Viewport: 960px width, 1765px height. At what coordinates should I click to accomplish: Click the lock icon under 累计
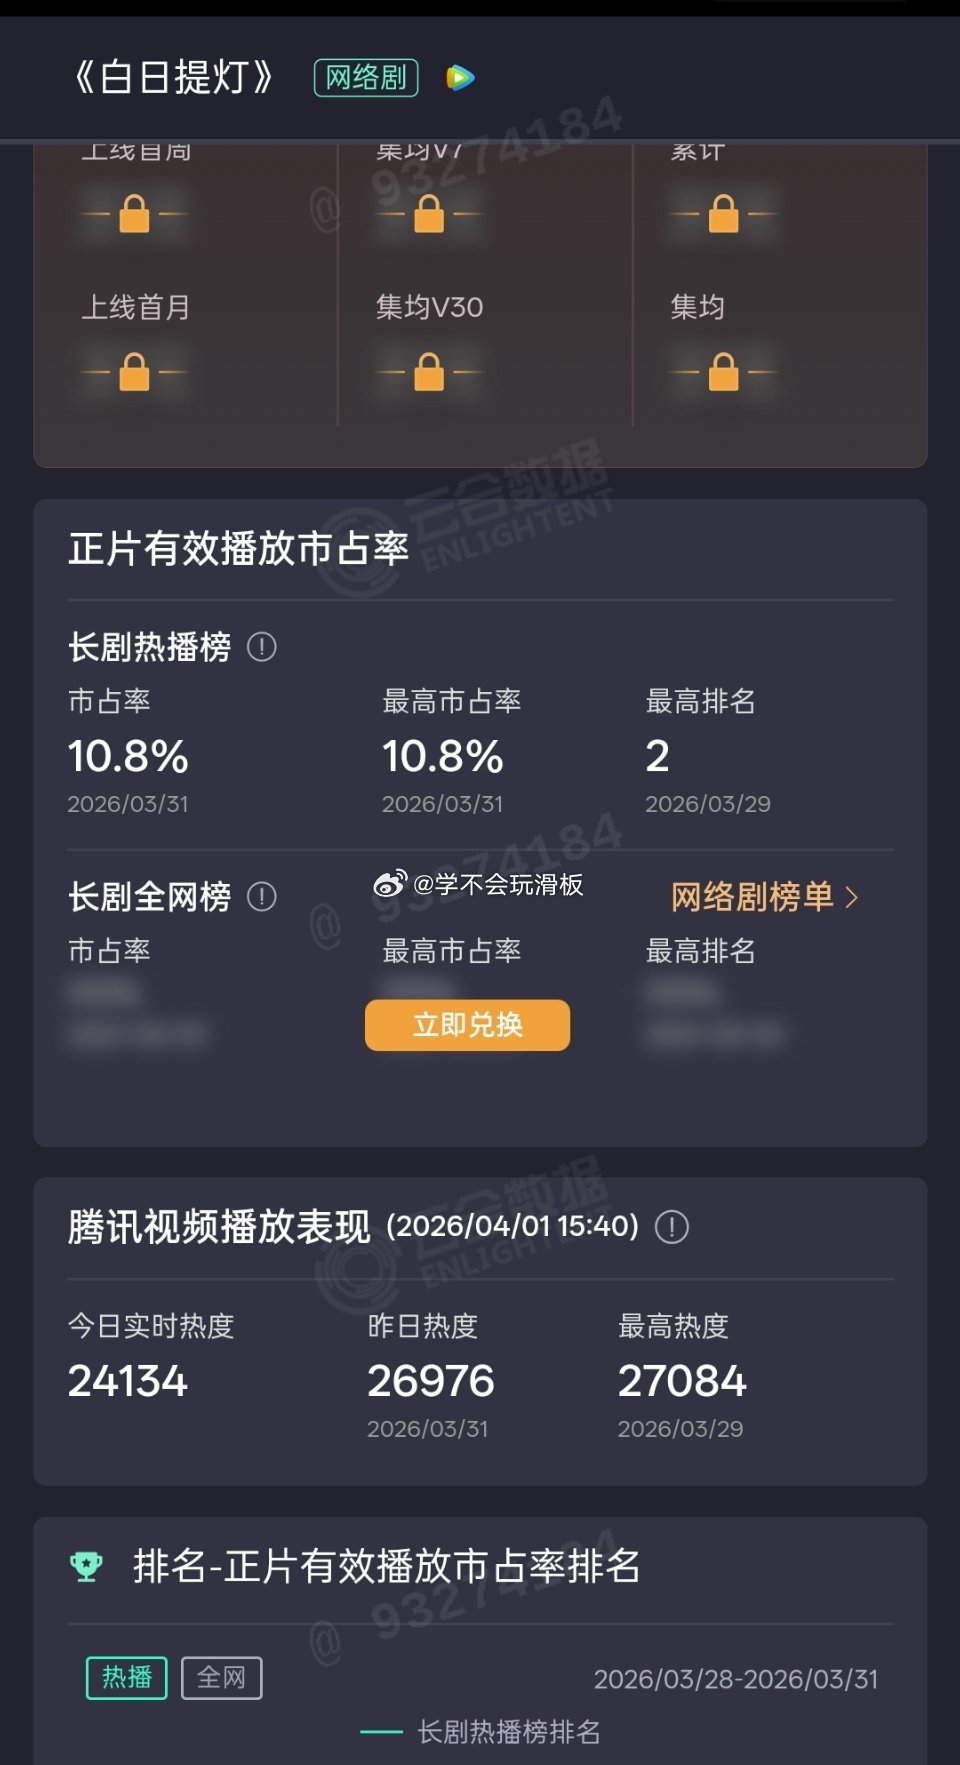724,213
